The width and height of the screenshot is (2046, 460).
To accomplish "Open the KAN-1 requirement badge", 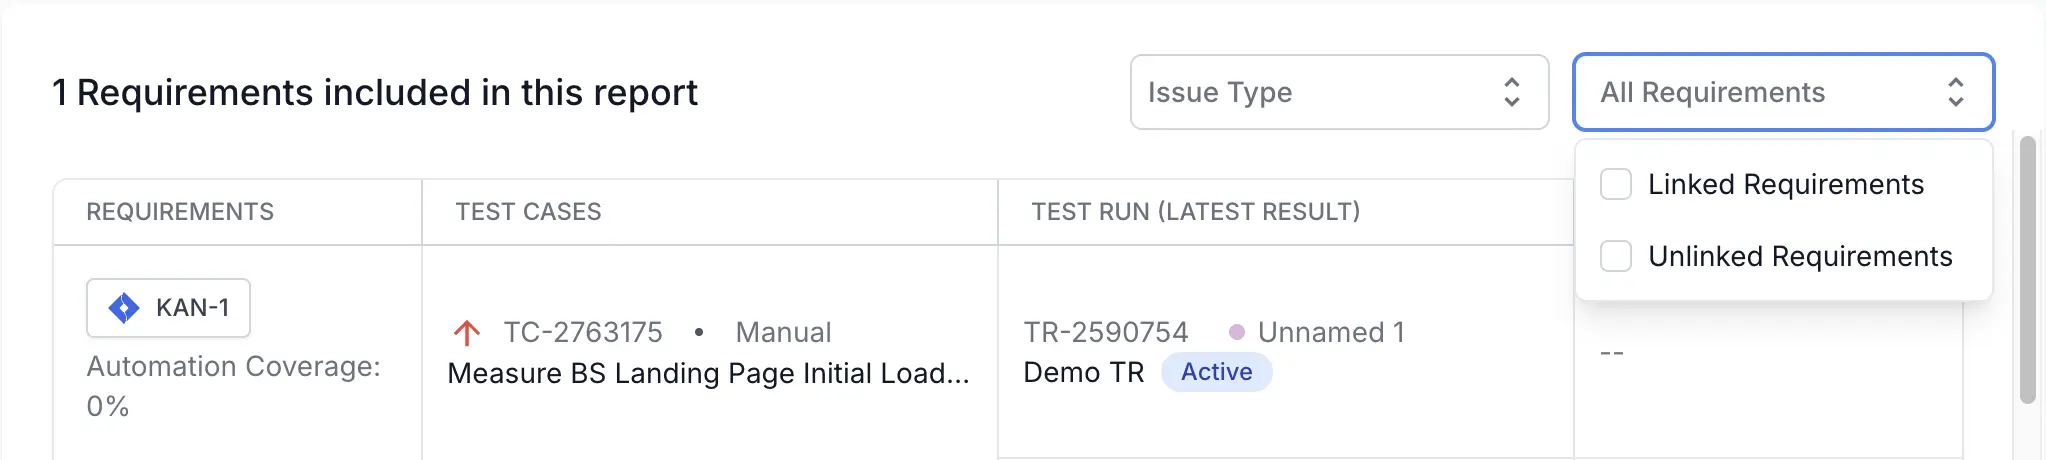I will click(168, 308).
